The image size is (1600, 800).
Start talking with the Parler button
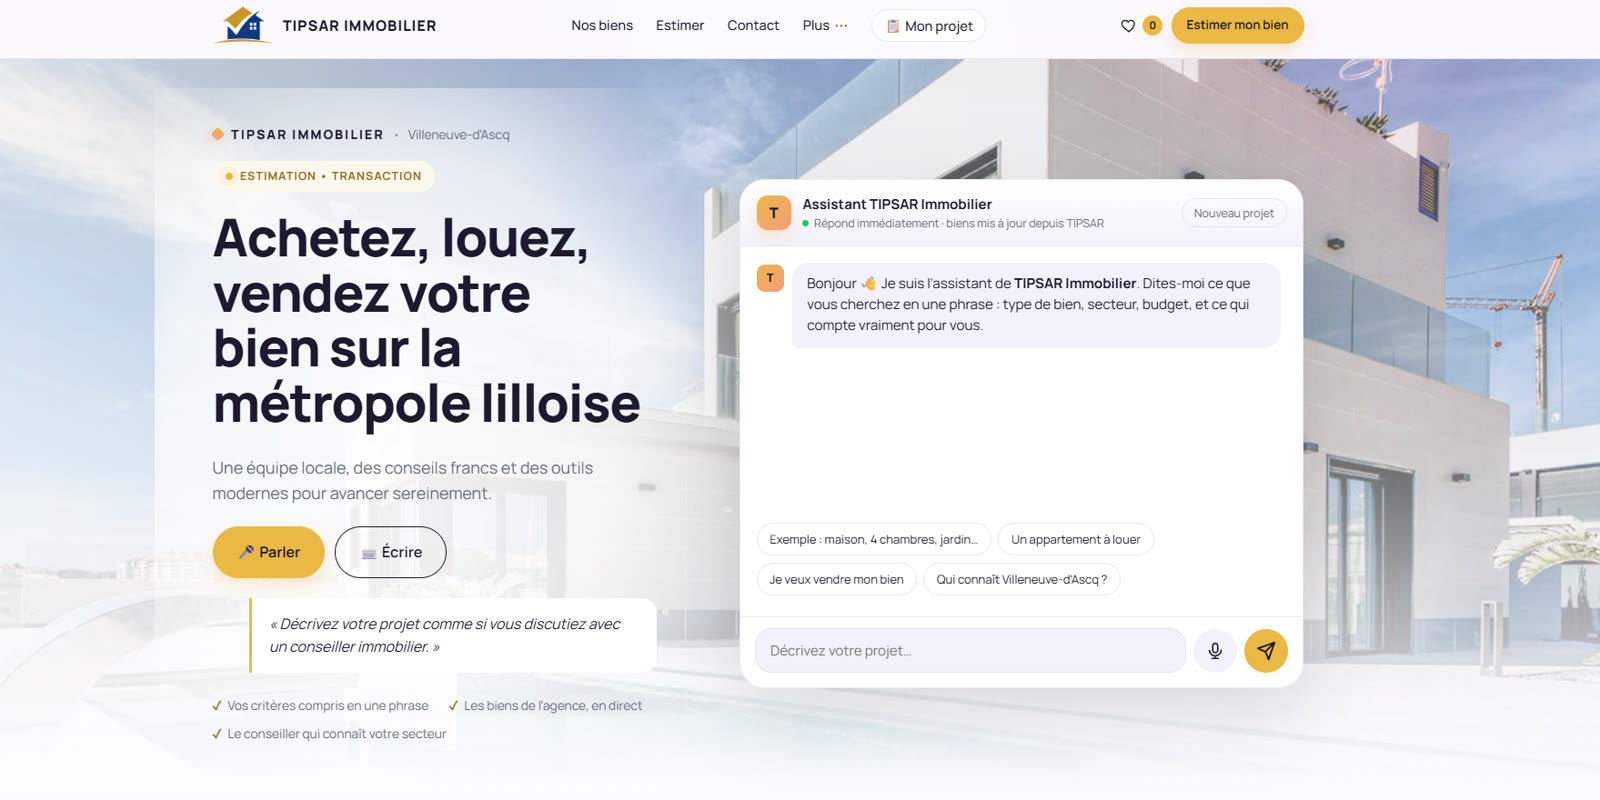point(269,552)
